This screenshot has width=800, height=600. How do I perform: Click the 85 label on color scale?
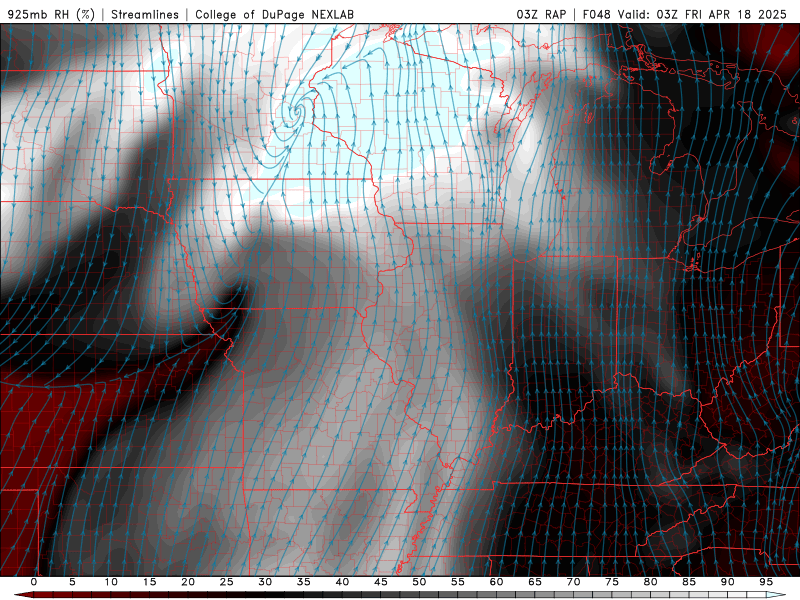click(689, 582)
